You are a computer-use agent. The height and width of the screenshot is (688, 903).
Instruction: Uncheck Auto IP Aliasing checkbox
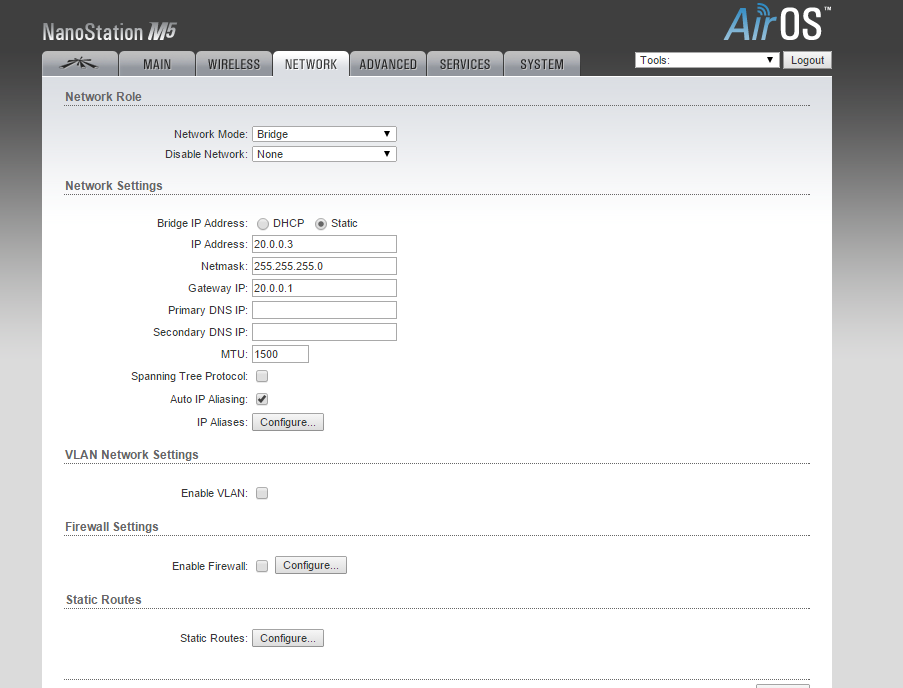(262, 399)
